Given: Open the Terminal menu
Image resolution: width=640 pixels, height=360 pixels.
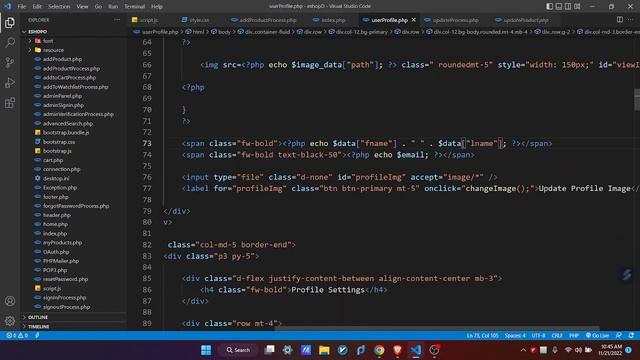Looking at the screenshot, I should (x=134, y=7).
